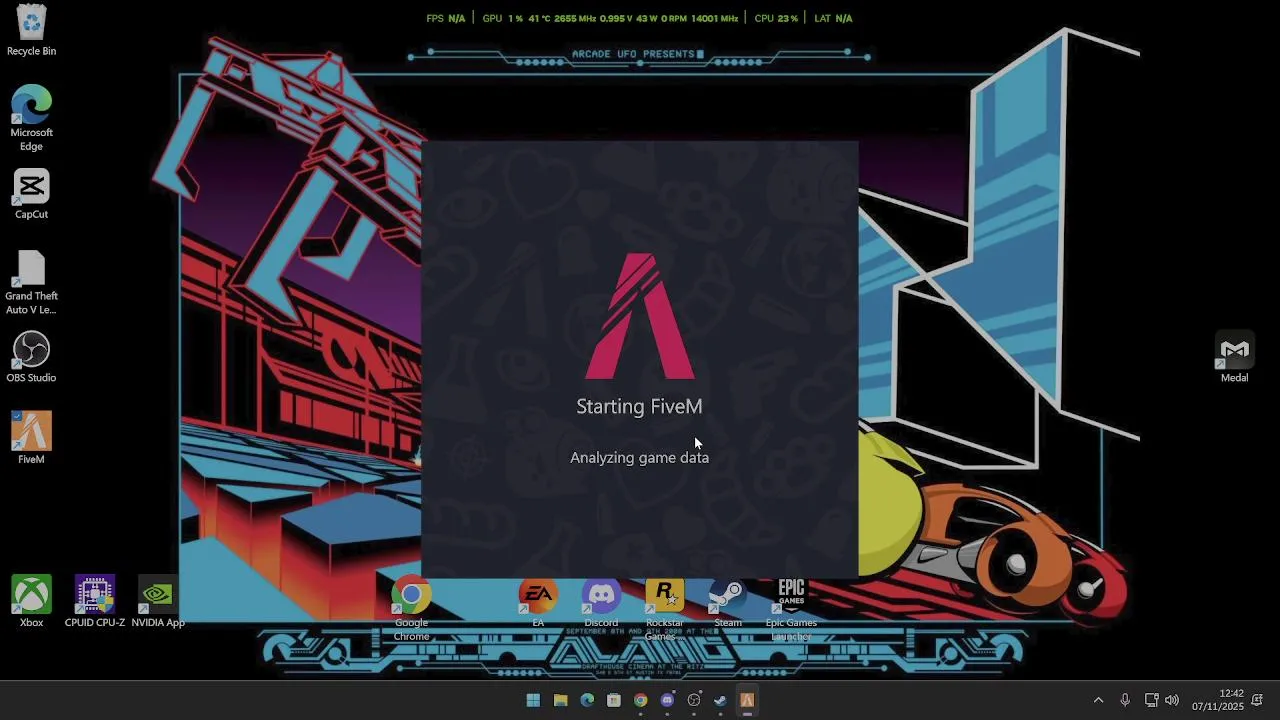
Task: Select the CPUID CPU-Z desktop shortcut
Action: pos(94,601)
